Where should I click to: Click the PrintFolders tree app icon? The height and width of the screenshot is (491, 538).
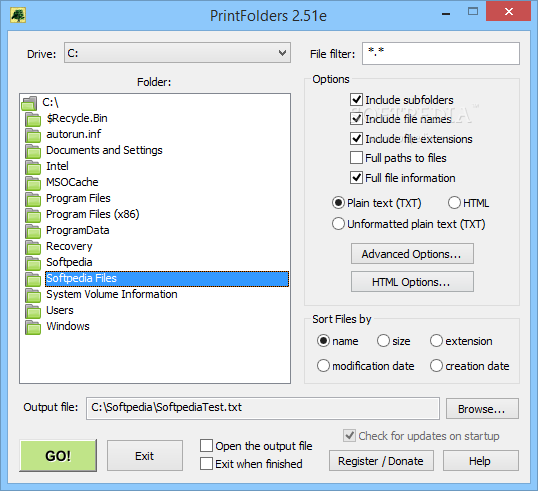pos(18,15)
